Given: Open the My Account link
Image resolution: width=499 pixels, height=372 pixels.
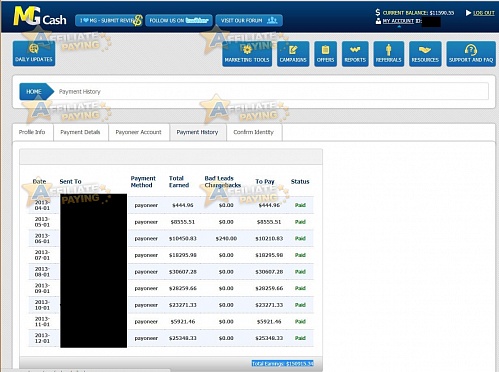Looking at the screenshot, I should (x=398, y=21).
